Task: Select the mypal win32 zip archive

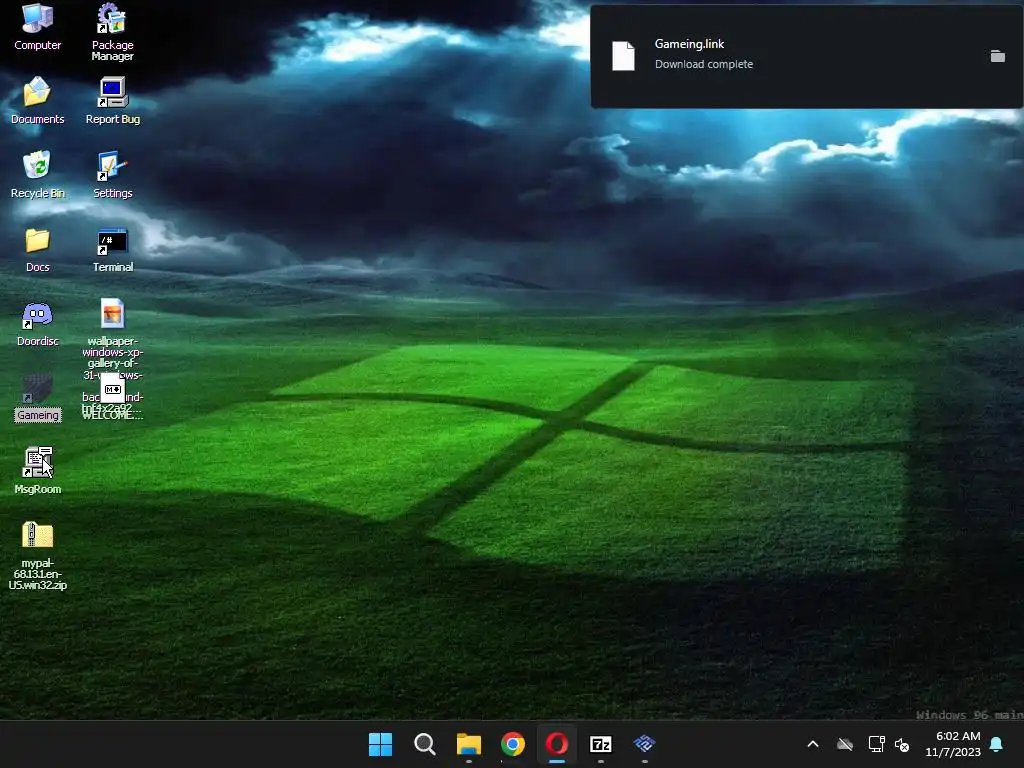Action: point(37,555)
